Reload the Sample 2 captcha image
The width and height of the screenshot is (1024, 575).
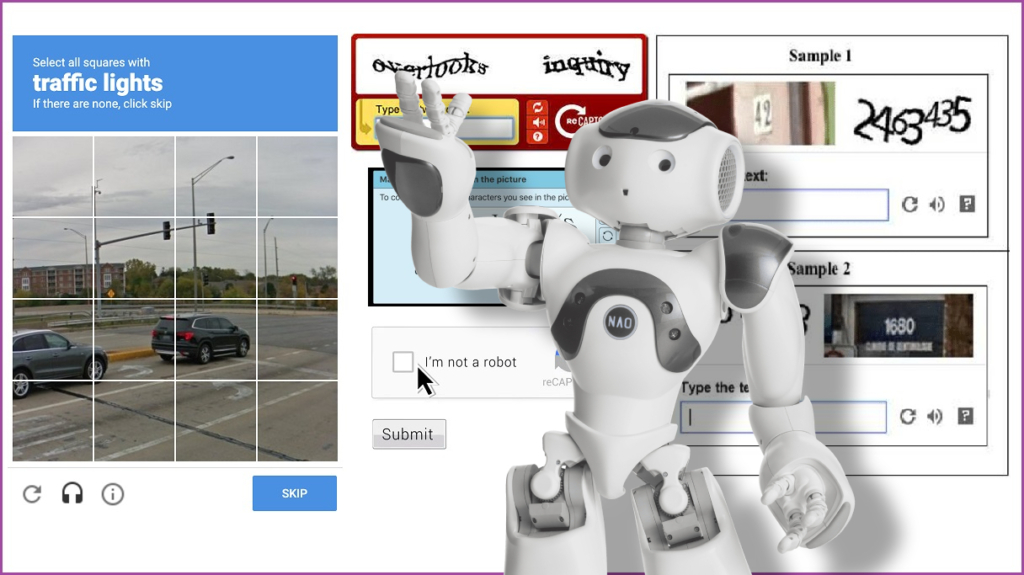point(908,416)
